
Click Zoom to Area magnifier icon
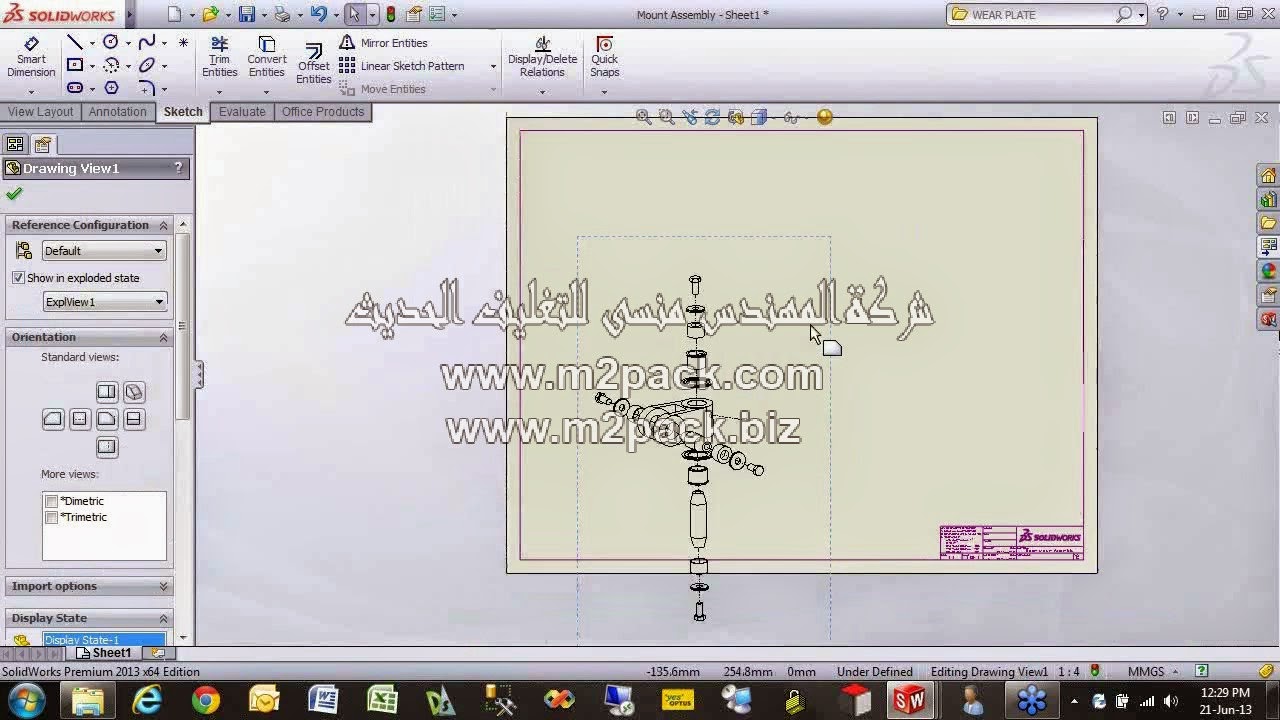666,117
